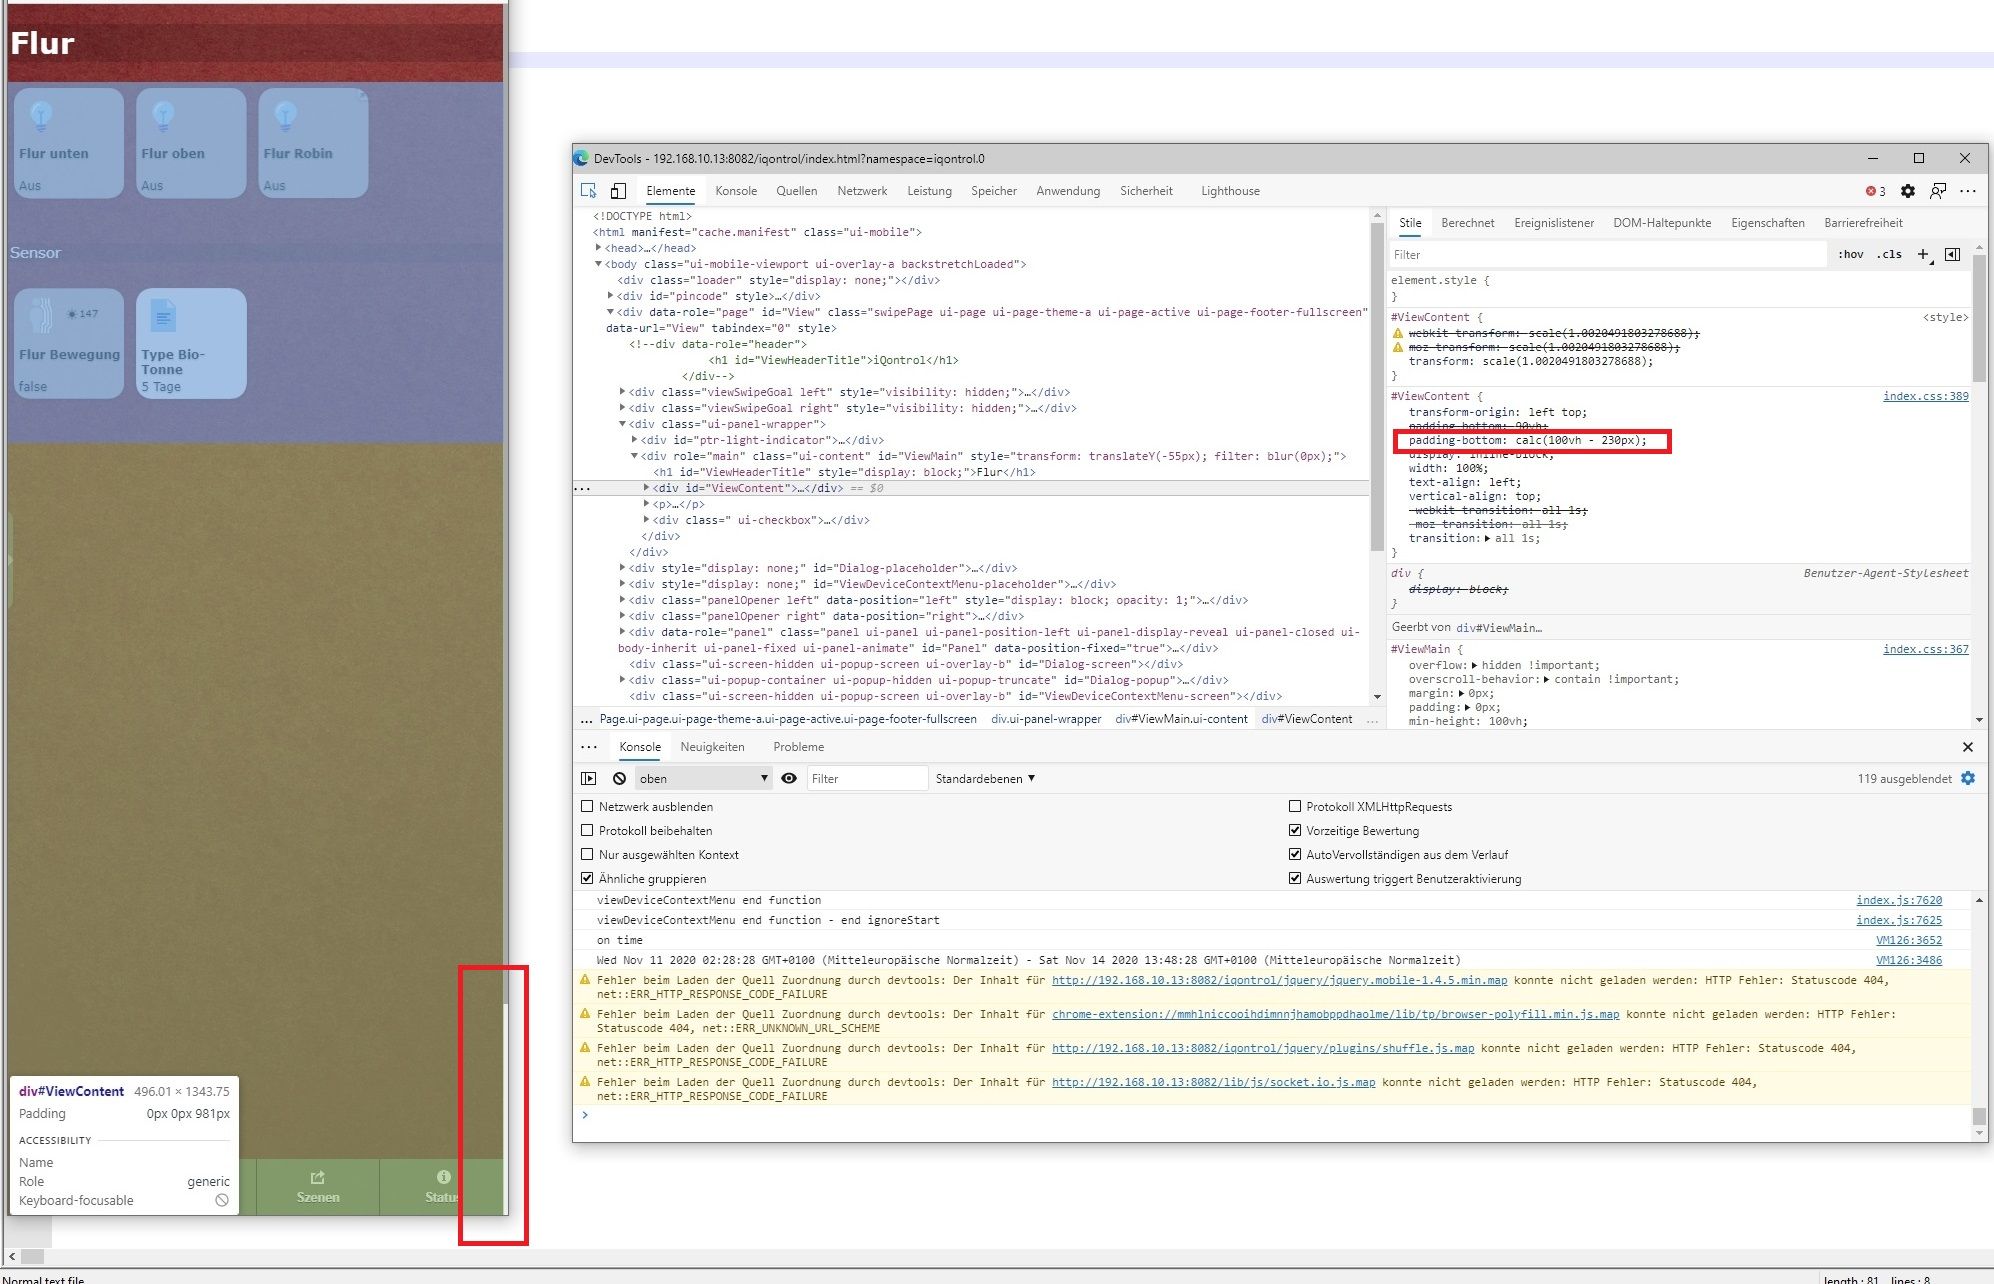Viewport: 1994px width, 1284px height.
Task: Close the console drawer
Action: pyautogui.click(x=1967, y=747)
